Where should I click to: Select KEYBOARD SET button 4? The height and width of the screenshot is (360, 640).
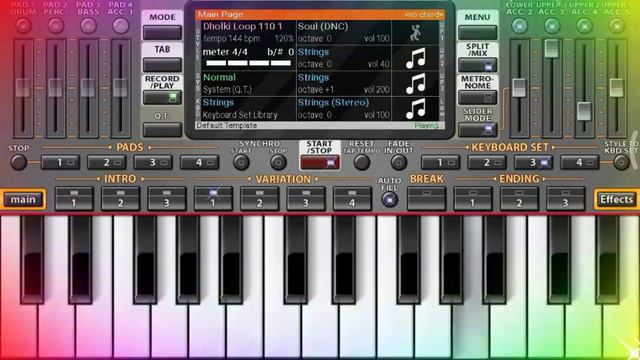point(580,162)
